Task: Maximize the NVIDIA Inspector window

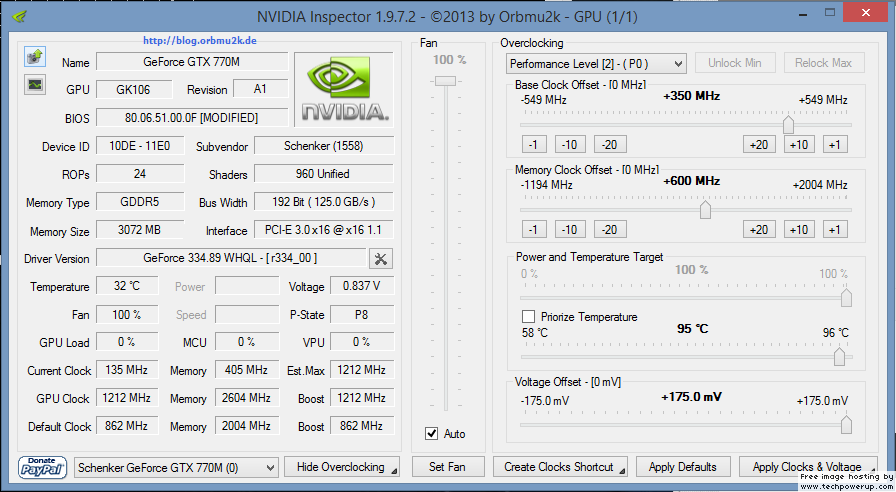Action: click(x=830, y=12)
